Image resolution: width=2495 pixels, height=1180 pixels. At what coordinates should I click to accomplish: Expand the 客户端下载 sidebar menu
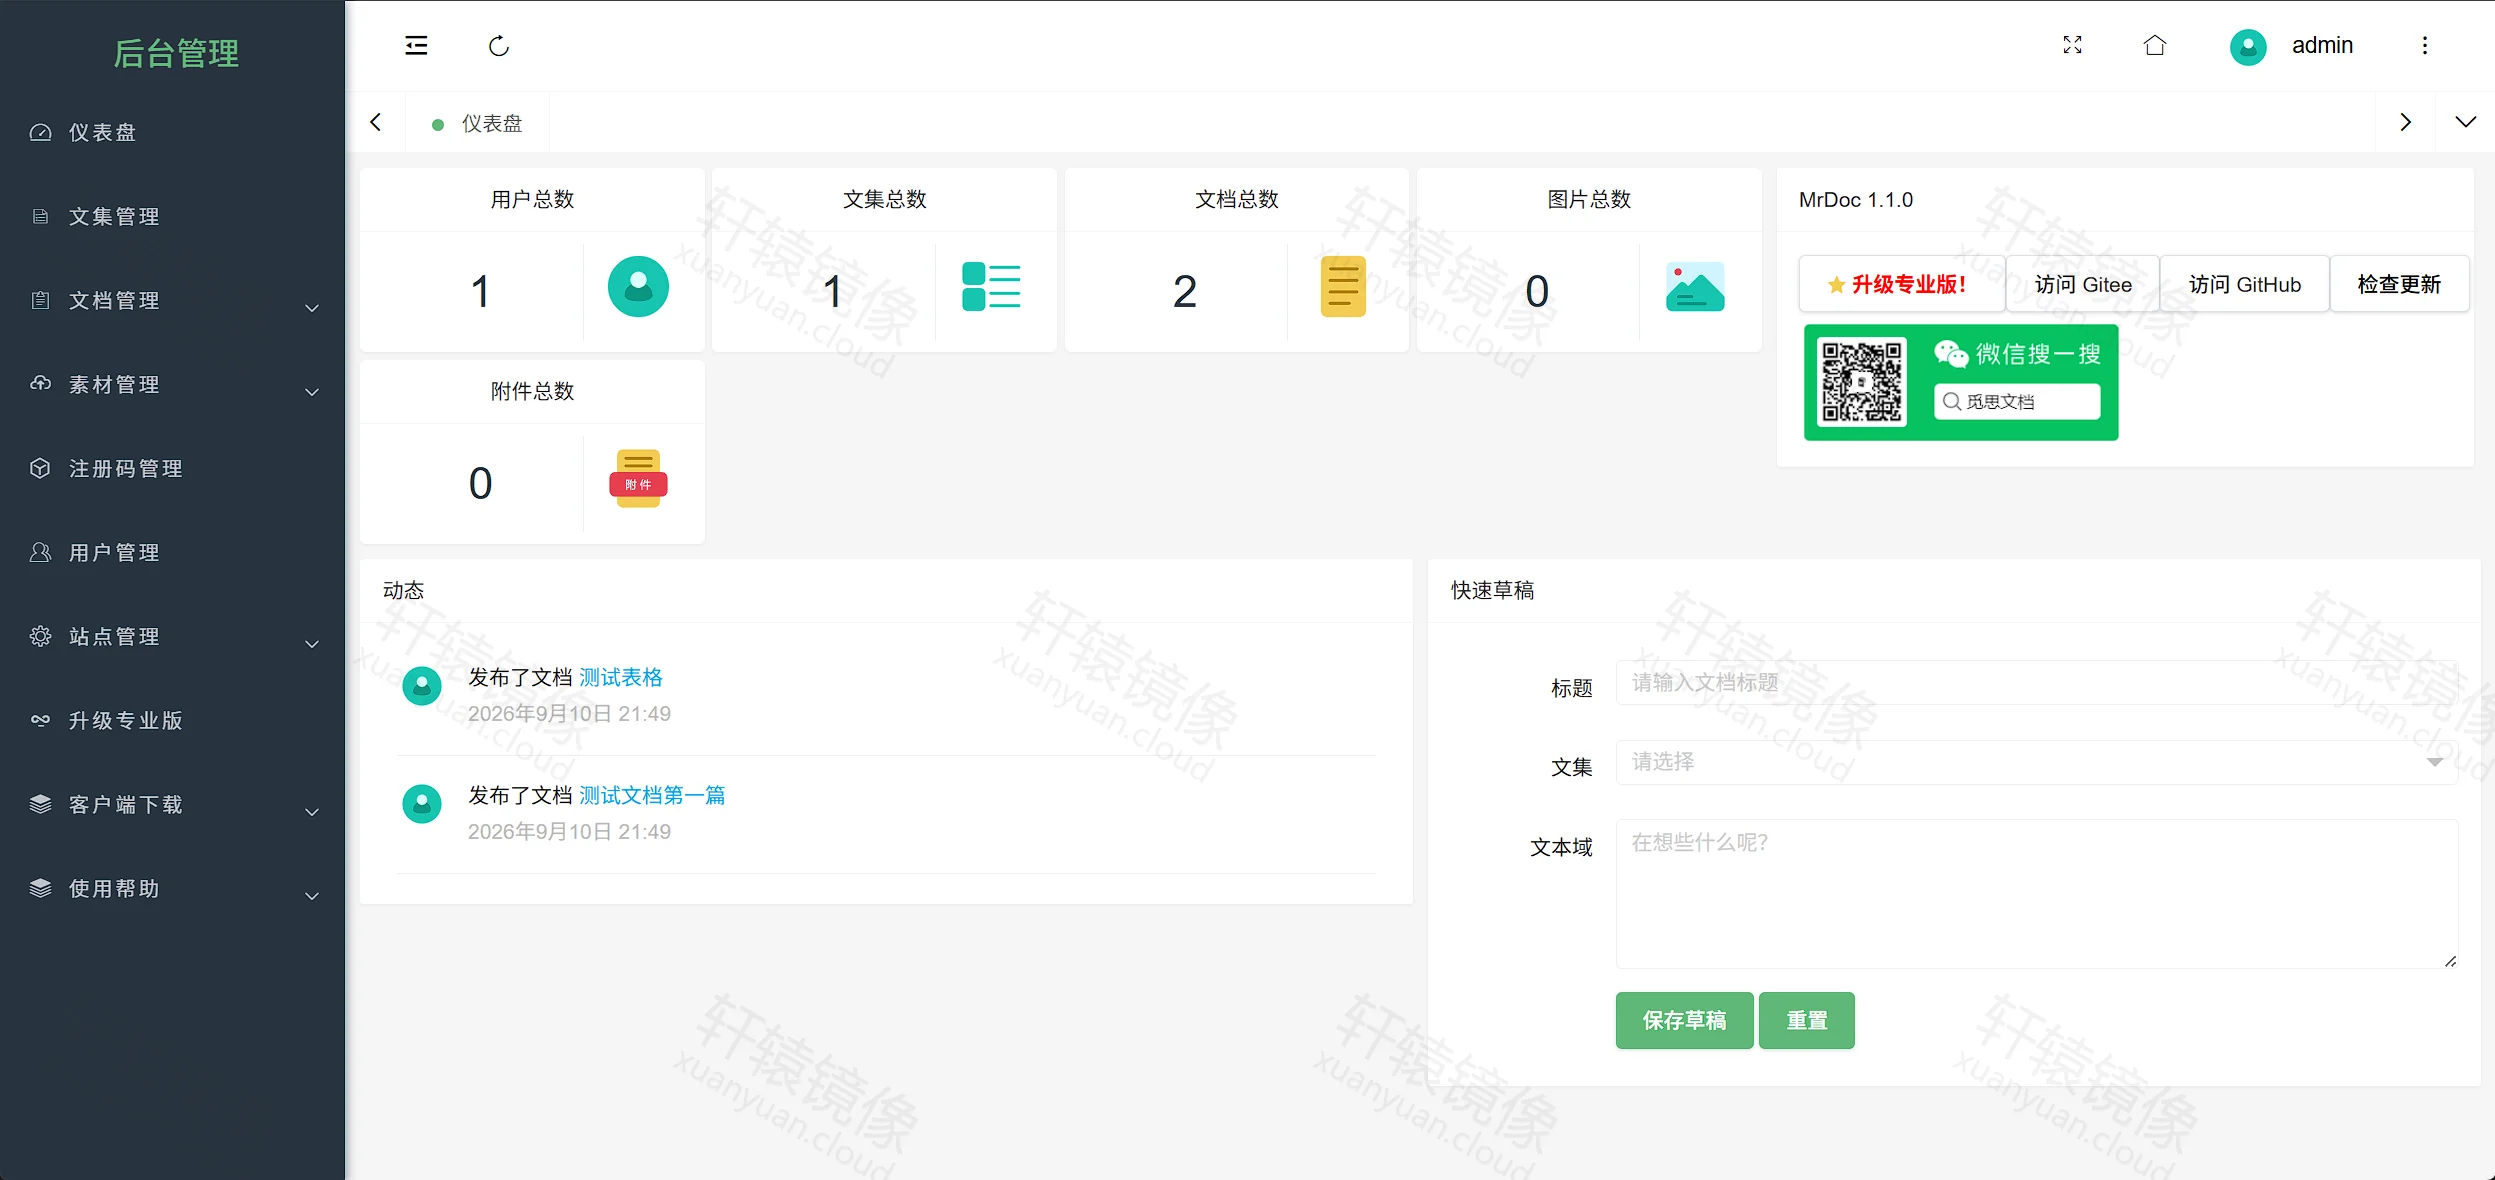tap(172, 805)
